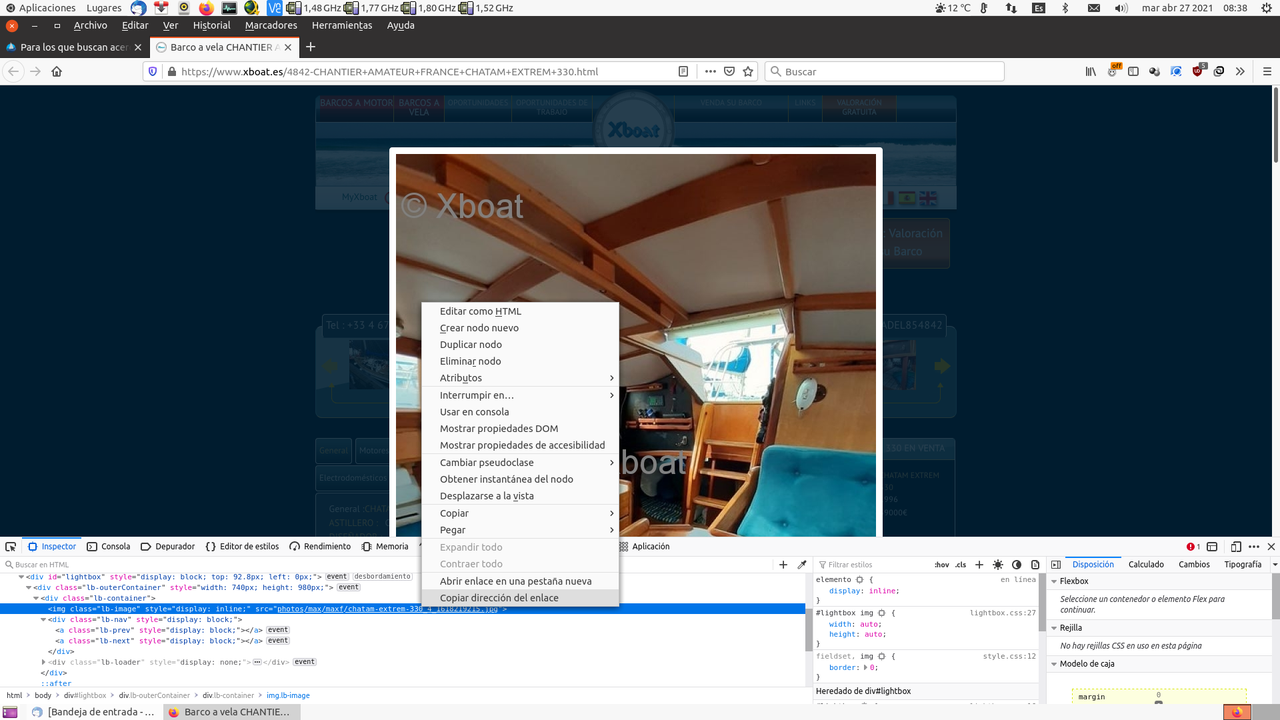Bookmark this page with the star icon
The width and height of the screenshot is (1280, 720).
tap(748, 72)
